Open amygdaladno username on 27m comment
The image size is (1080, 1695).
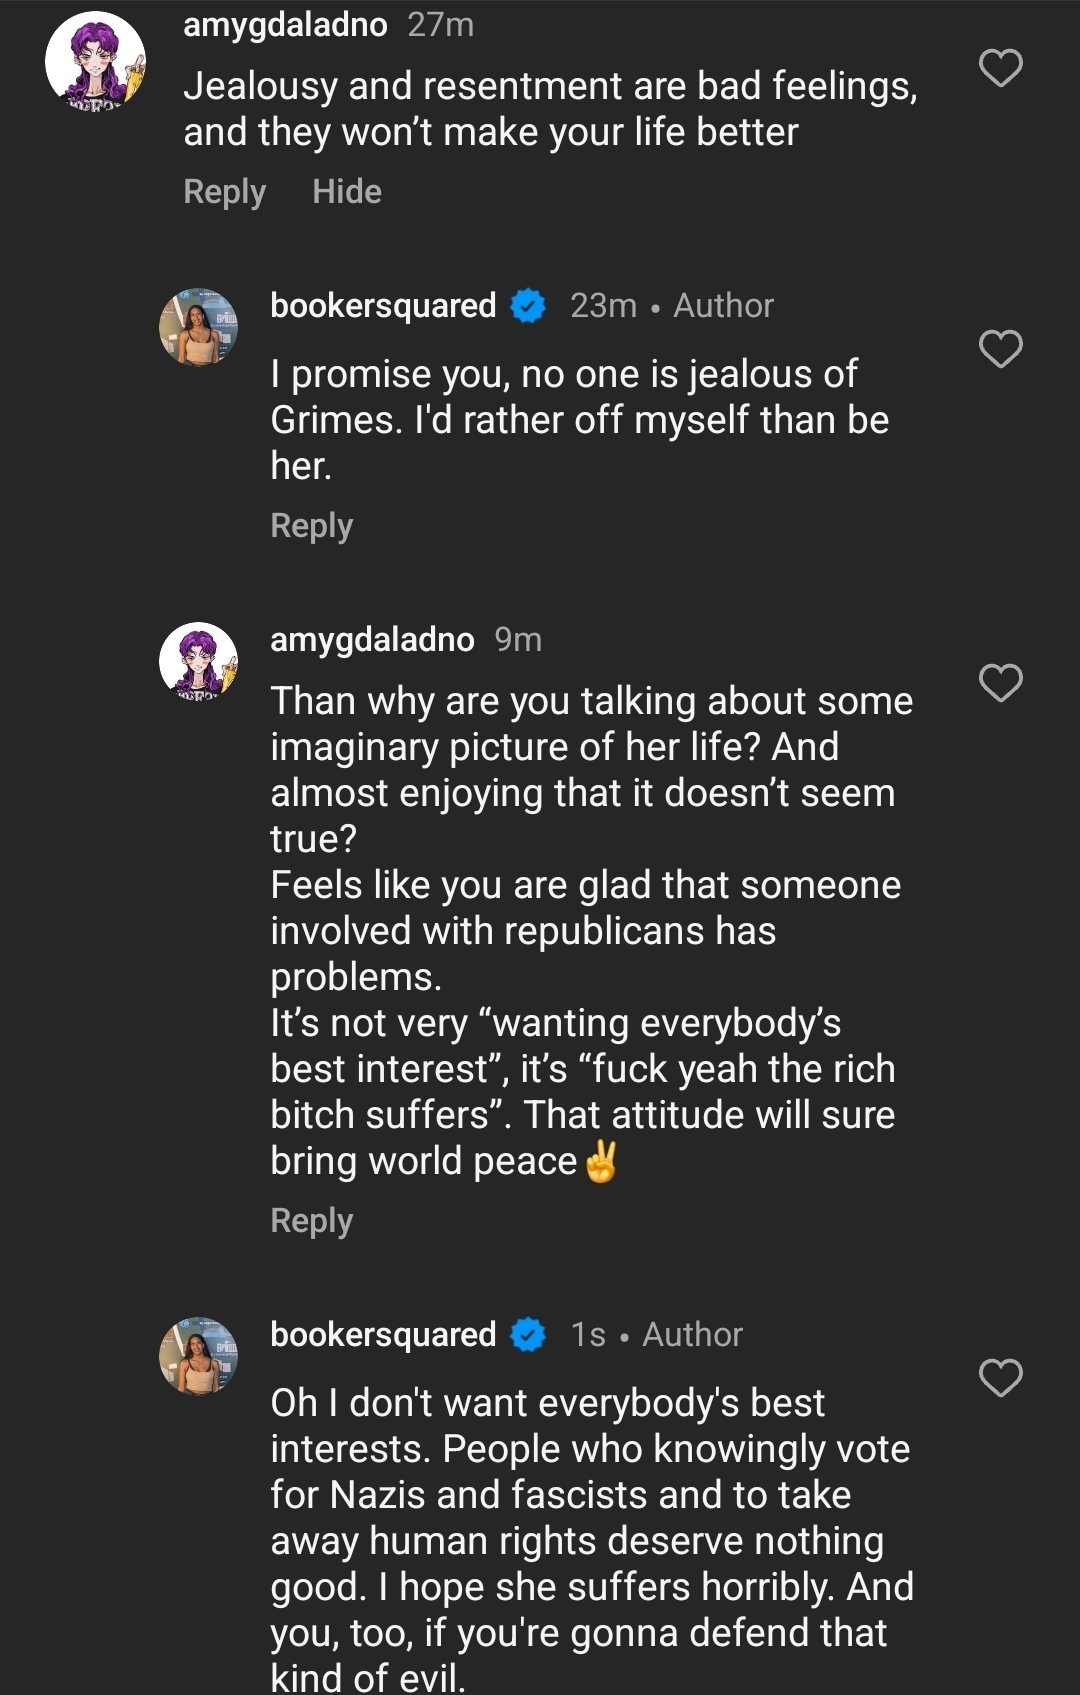coord(285,24)
